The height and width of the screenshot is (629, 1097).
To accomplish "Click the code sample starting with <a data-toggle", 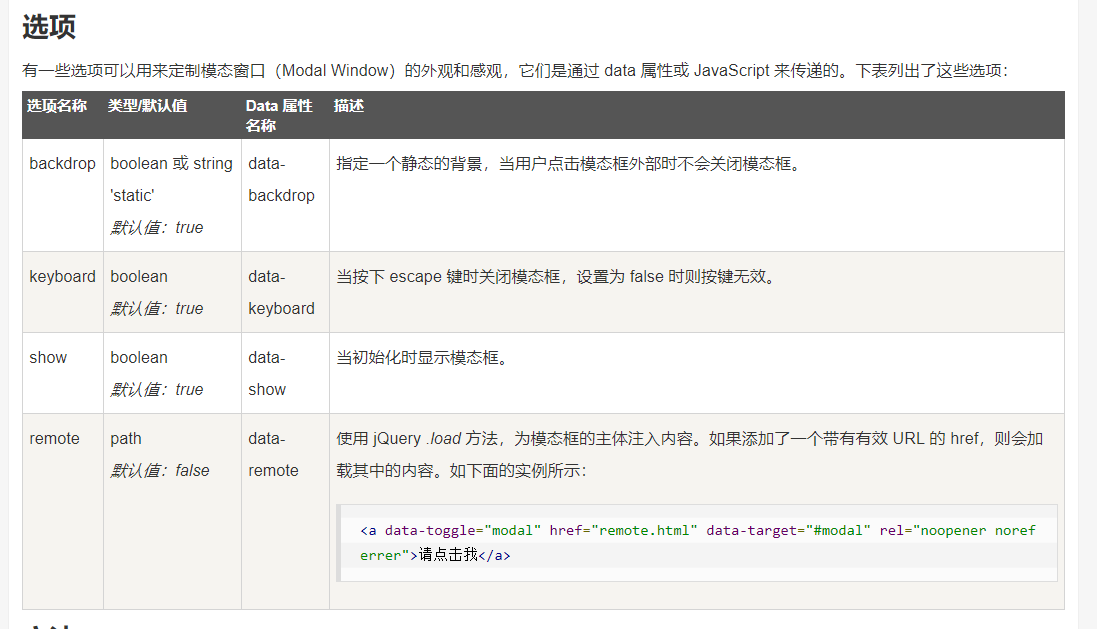I will [697, 543].
